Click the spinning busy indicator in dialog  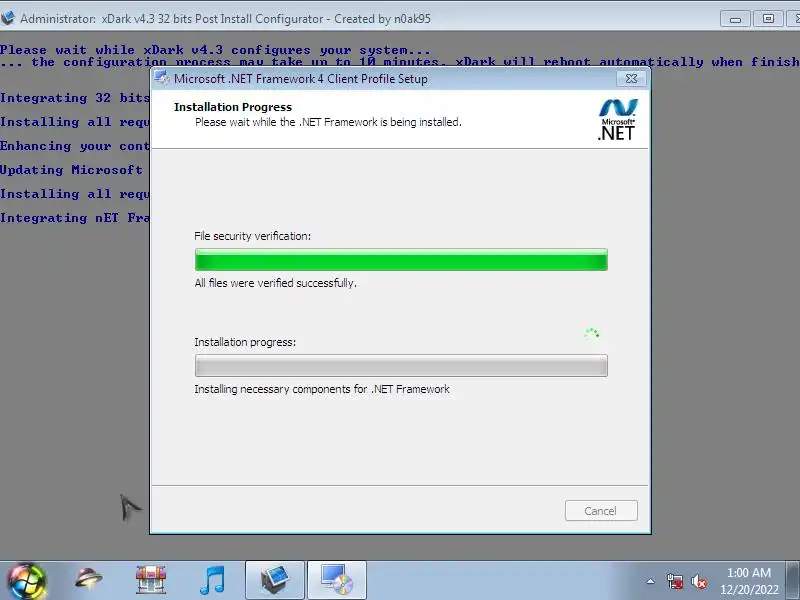tap(591, 334)
